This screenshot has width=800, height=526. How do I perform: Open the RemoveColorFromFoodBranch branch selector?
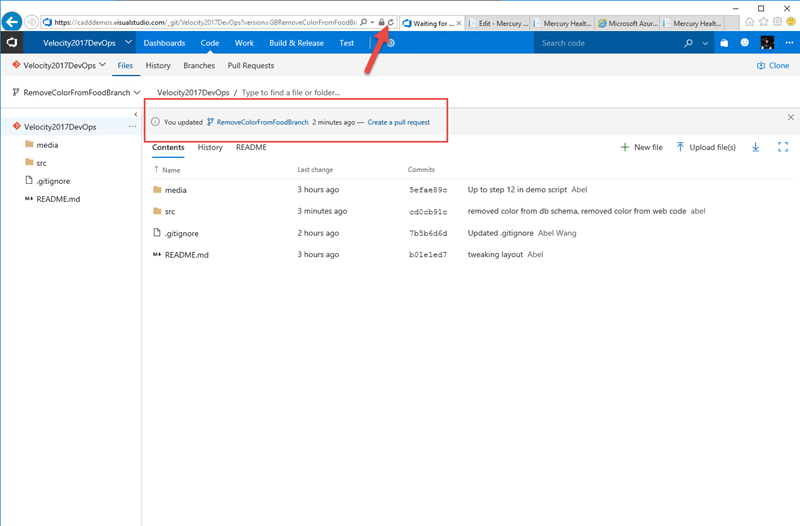[x=76, y=92]
